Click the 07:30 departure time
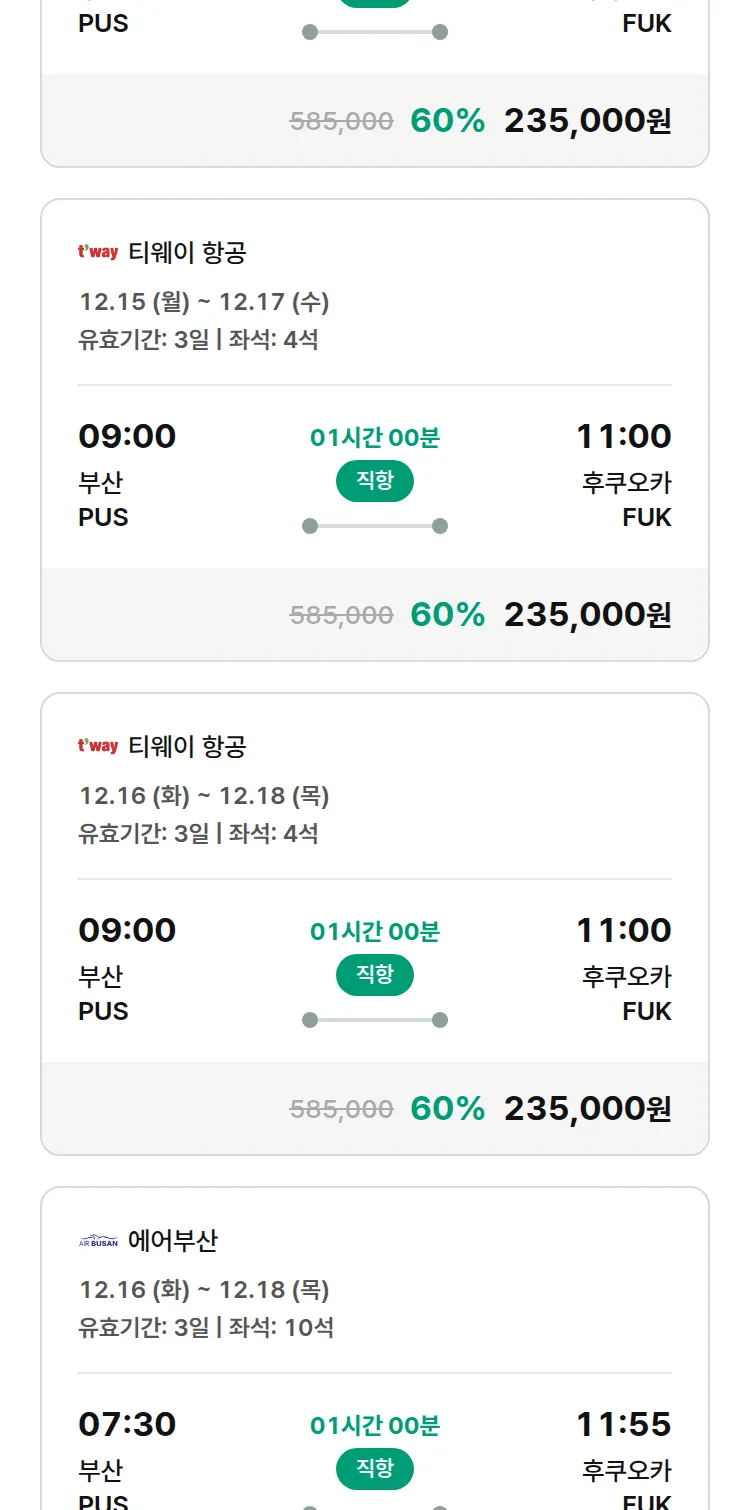750x1510 pixels. click(x=127, y=1425)
